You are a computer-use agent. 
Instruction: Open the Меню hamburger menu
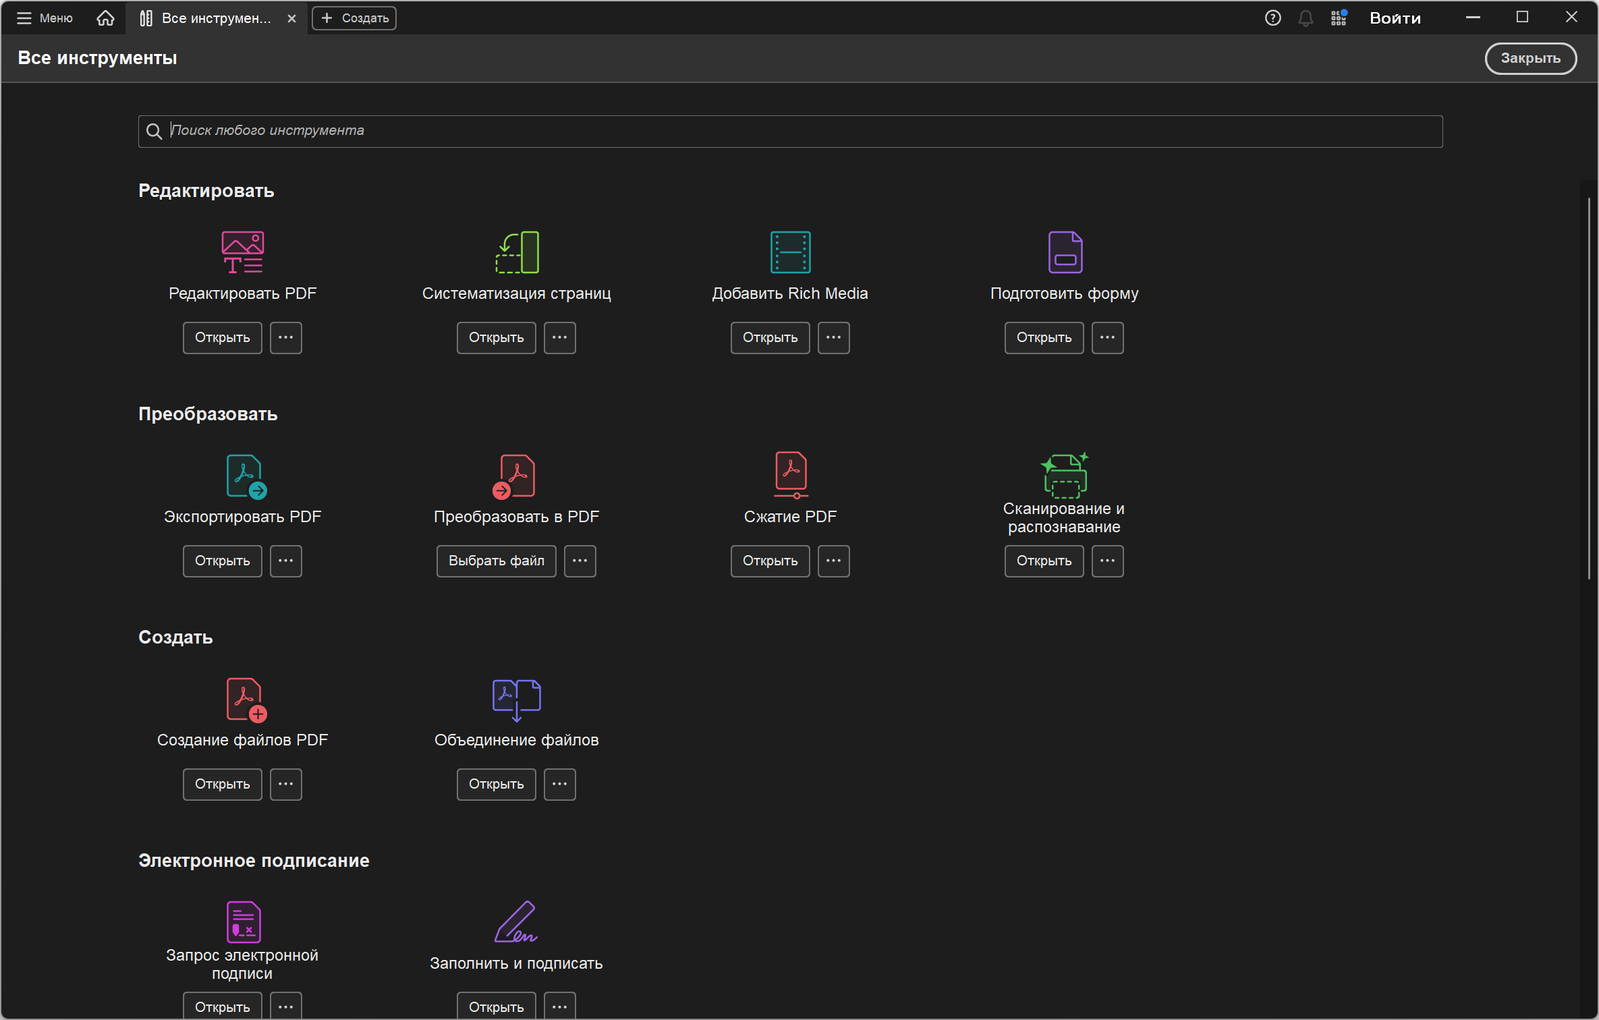pyautogui.click(x=45, y=18)
